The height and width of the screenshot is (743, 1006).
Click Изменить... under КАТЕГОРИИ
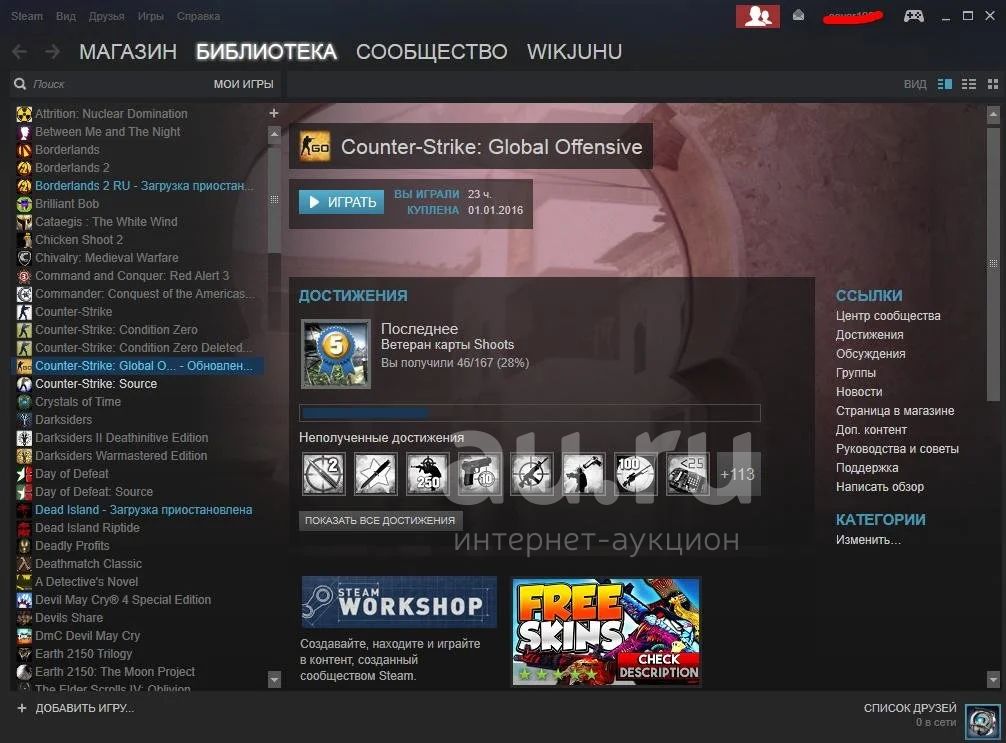click(x=868, y=540)
